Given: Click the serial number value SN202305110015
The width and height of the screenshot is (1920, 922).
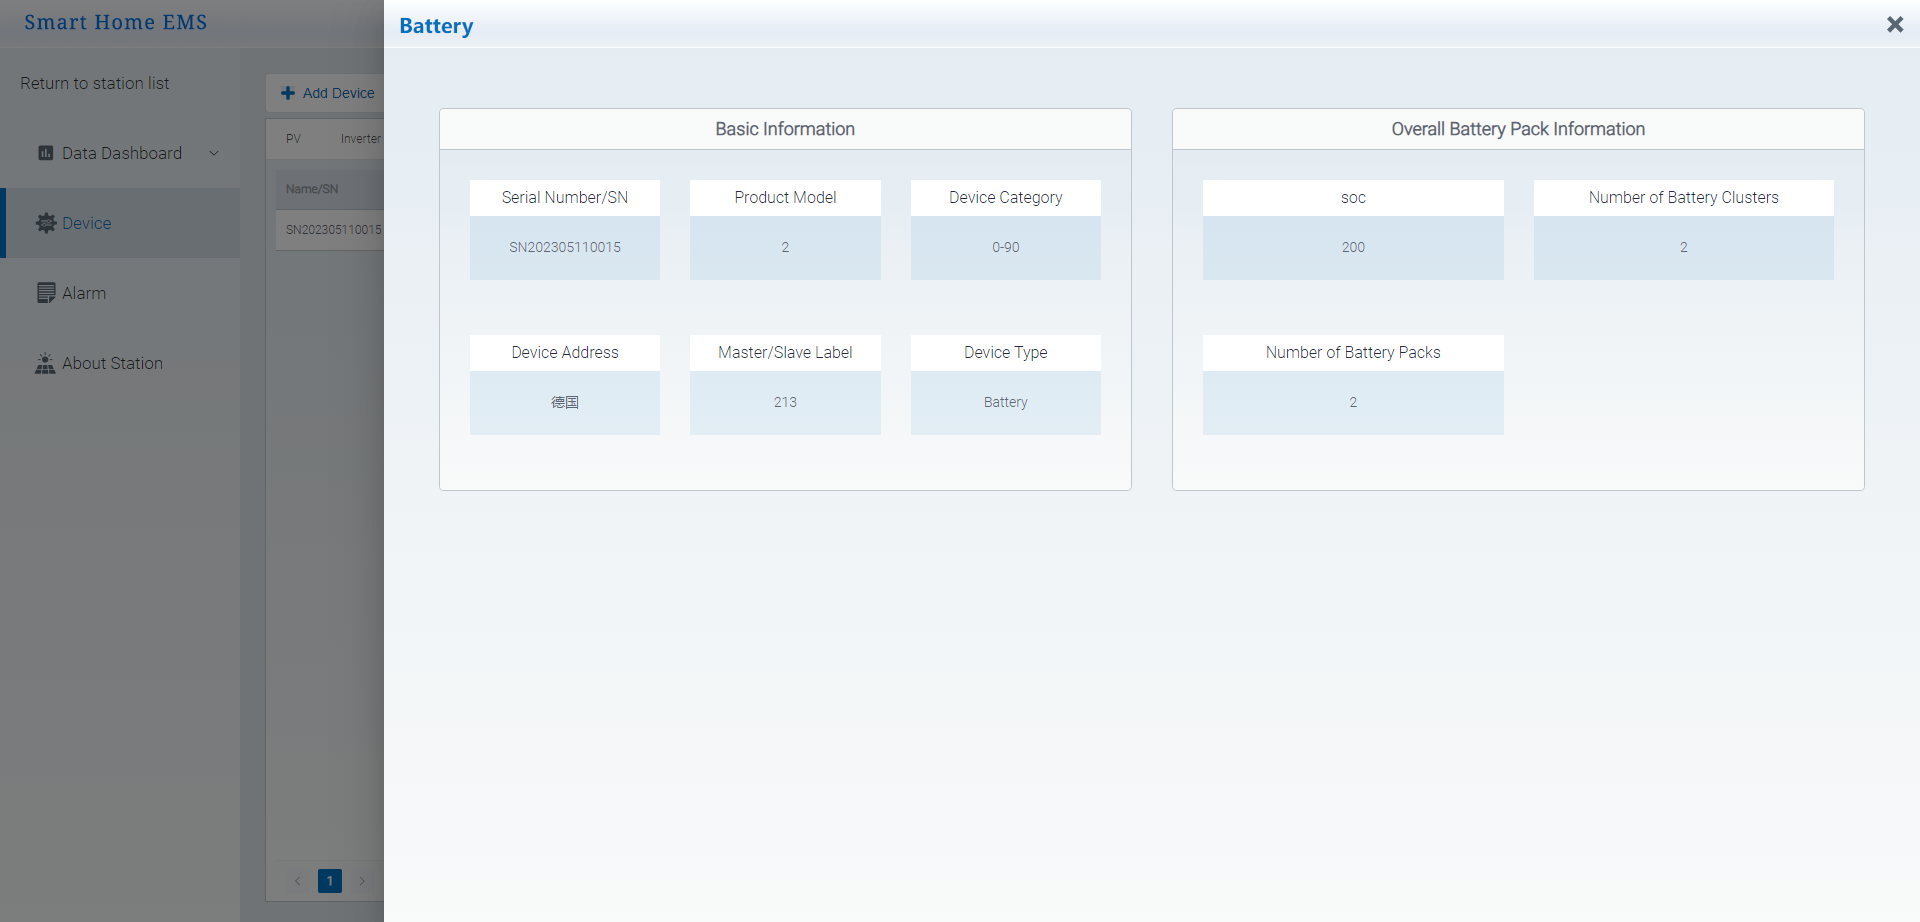Looking at the screenshot, I should (565, 247).
